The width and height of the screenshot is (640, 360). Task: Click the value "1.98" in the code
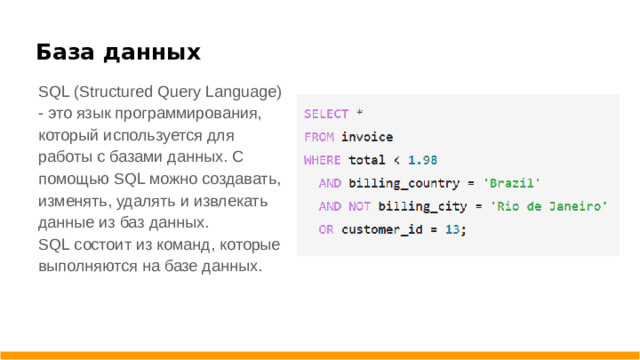pos(422,160)
